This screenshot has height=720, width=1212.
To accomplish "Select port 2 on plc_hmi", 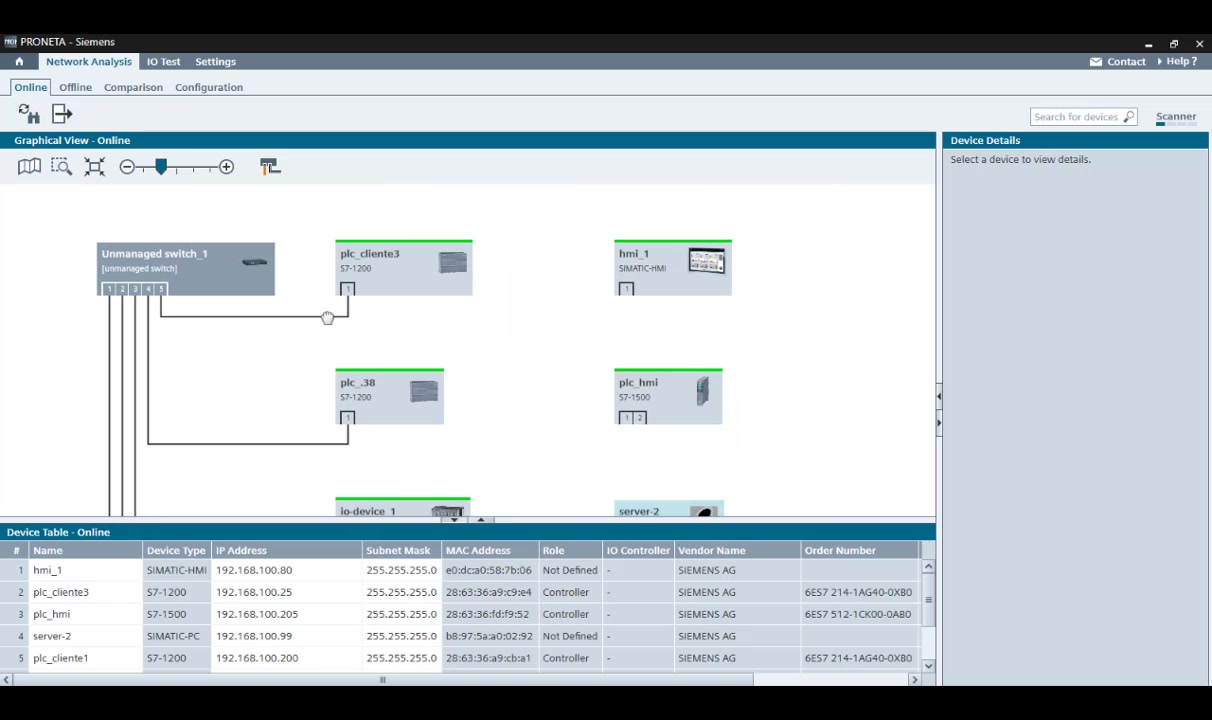I will (x=639, y=418).
